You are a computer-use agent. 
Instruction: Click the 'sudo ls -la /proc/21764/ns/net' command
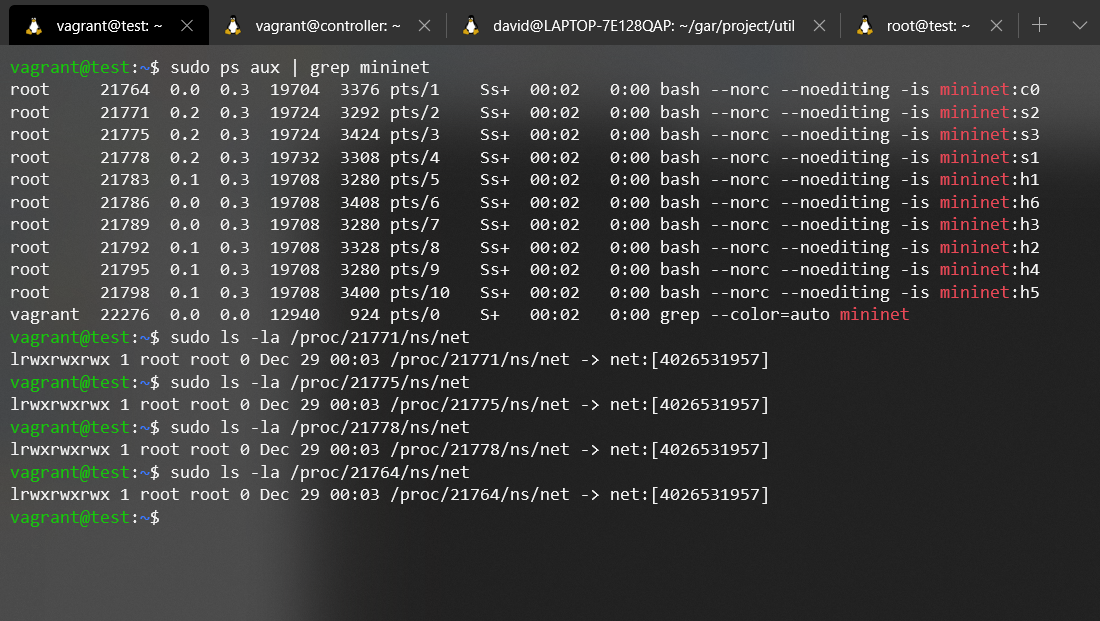tap(320, 472)
